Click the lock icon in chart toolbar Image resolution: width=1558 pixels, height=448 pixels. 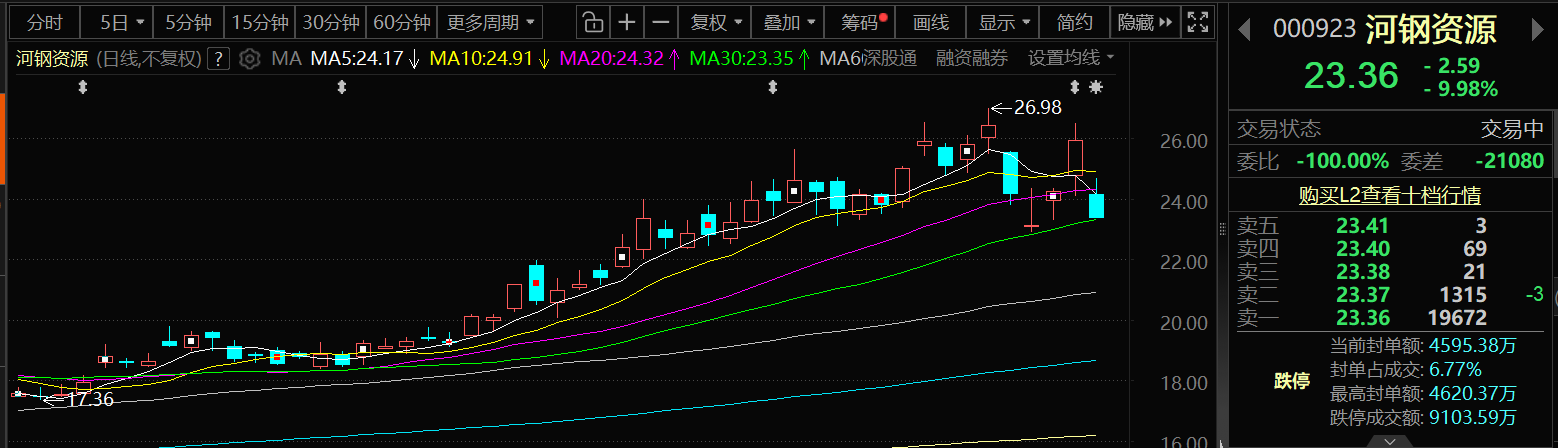pos(593,22)
